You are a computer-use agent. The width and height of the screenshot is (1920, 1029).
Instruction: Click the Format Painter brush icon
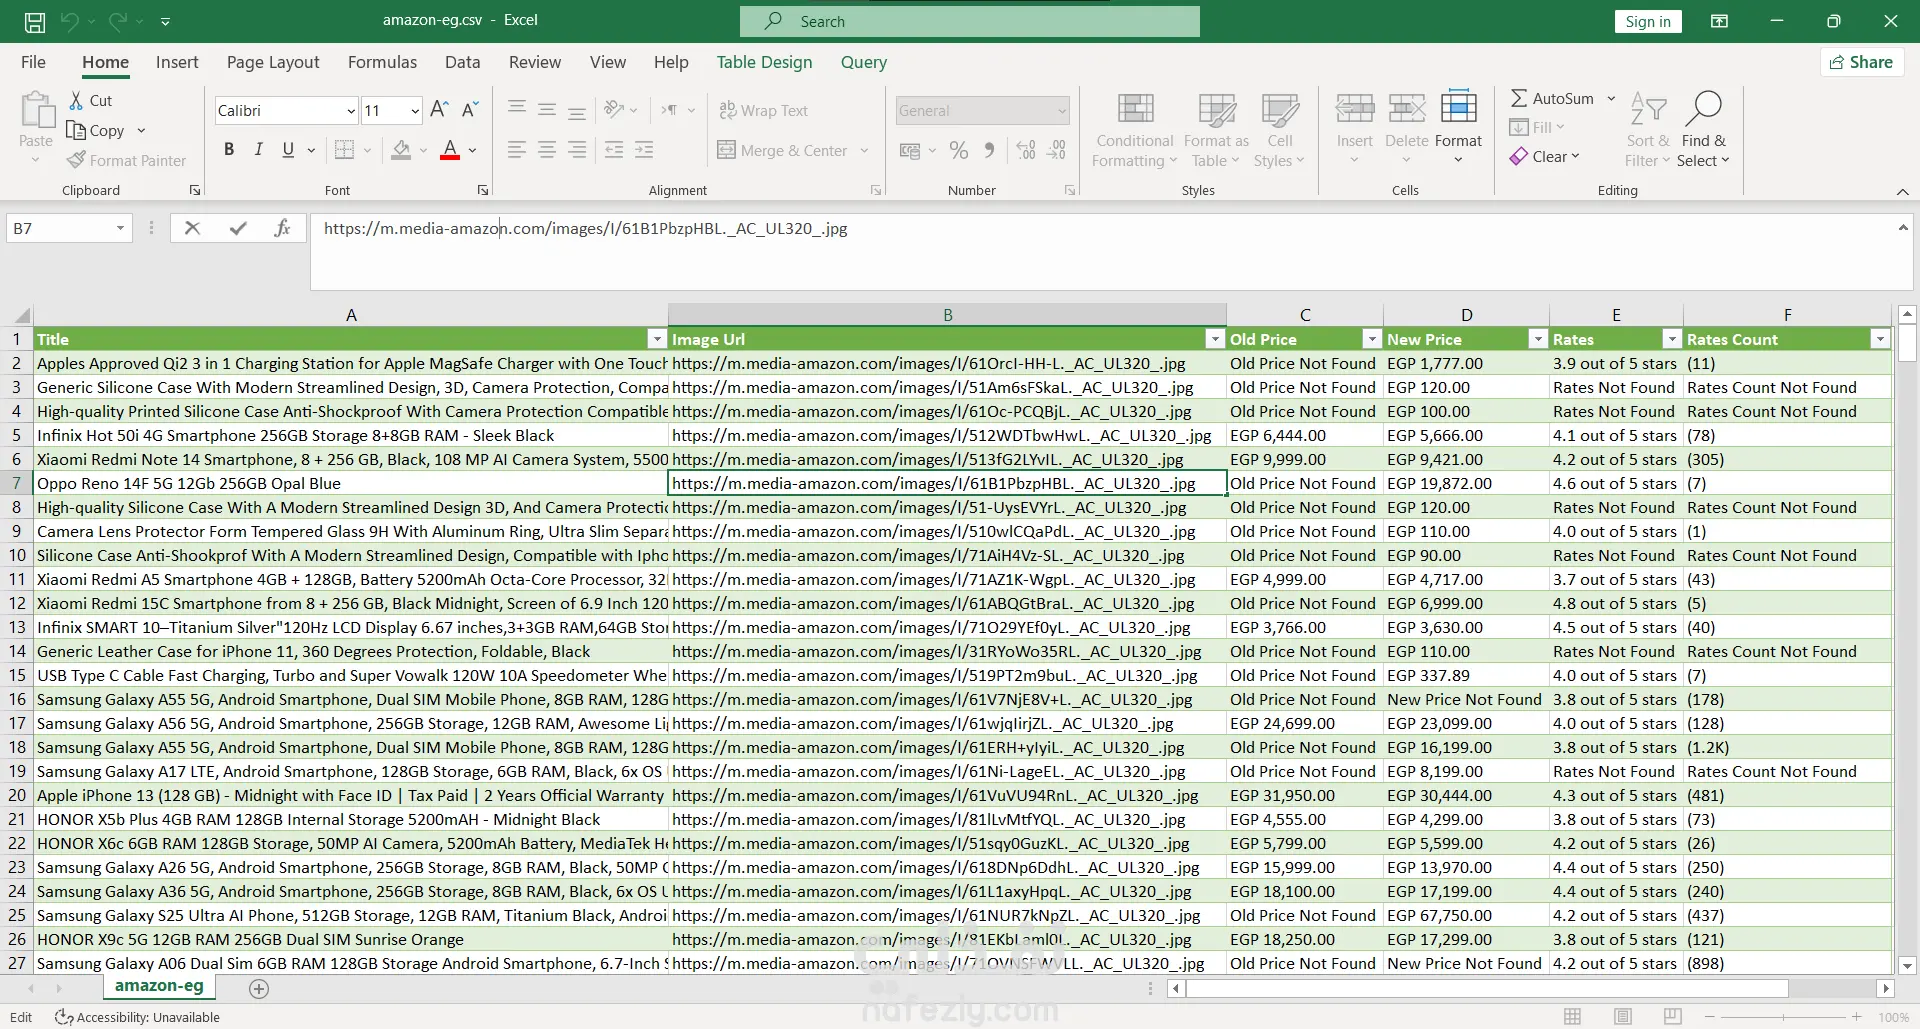(76, 160)
